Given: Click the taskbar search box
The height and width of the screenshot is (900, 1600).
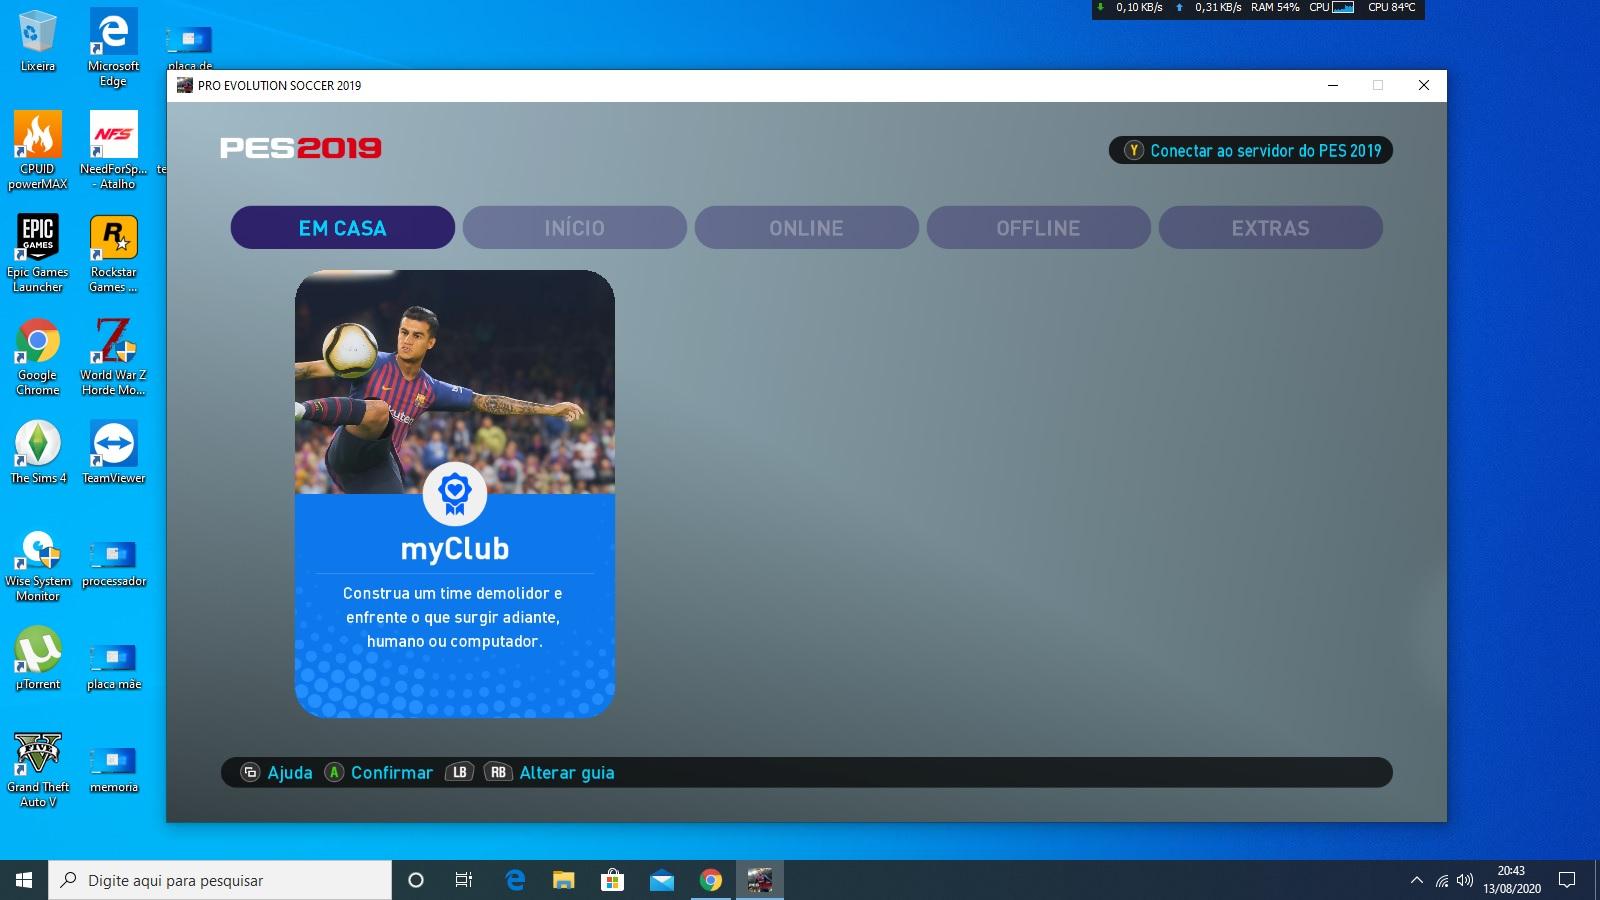Looking at the screenshot, I should pos(220,880).
